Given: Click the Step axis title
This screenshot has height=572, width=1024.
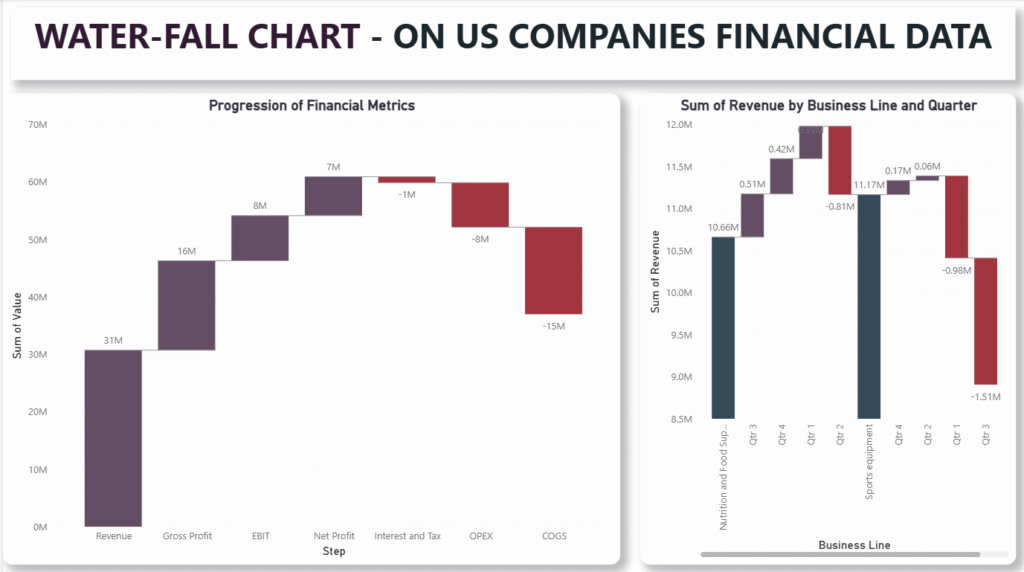Looking at the screenshot, I should point(334,551).
